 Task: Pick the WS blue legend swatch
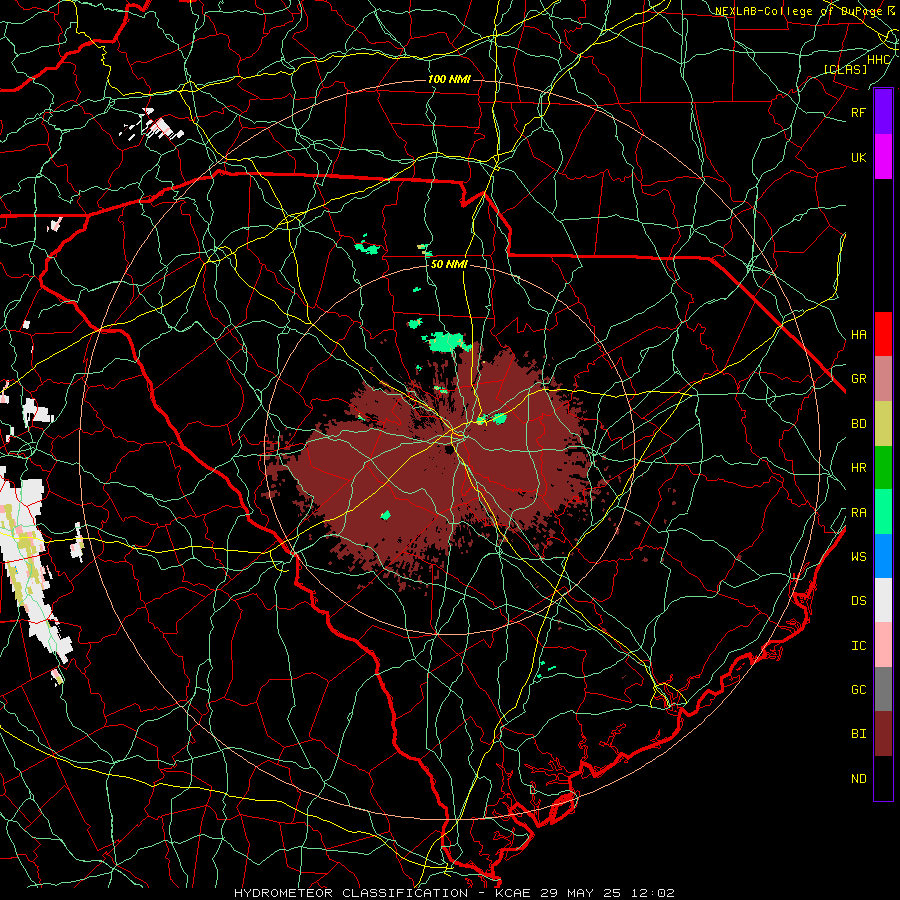pos(883,556)
